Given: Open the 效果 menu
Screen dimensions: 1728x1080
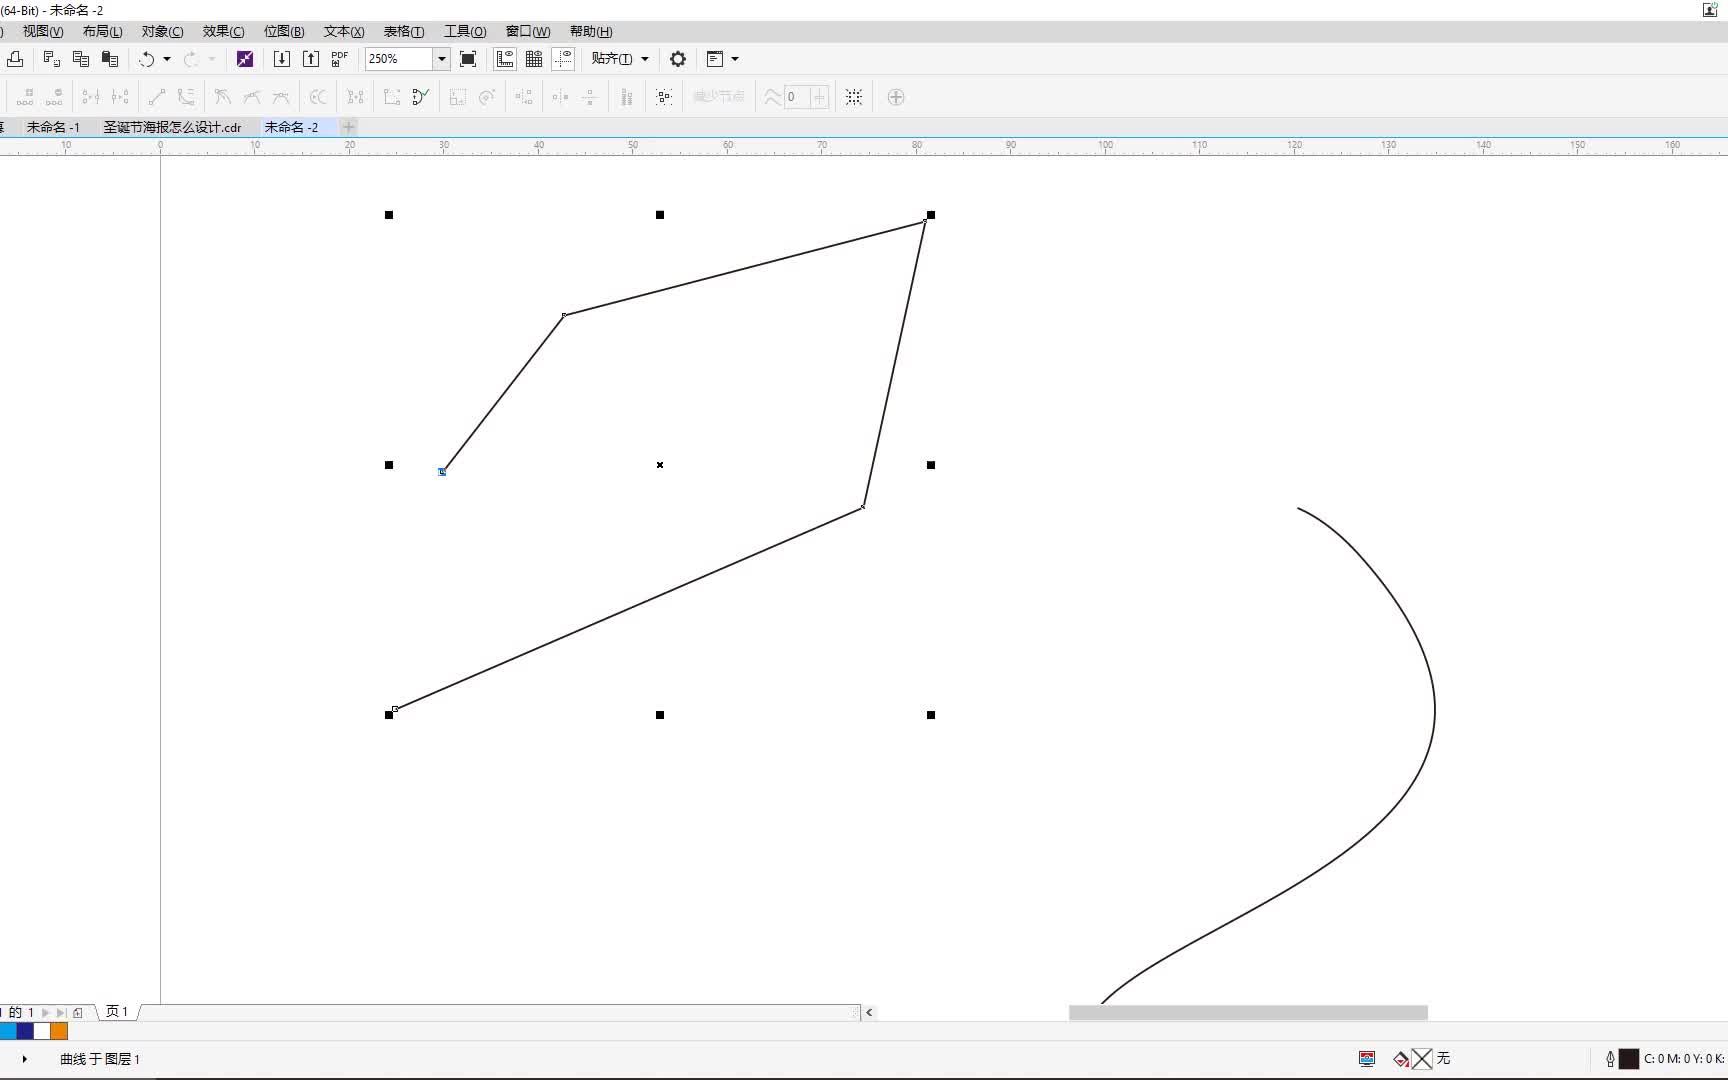Looking at the screenshot, I should tap(223, 32).
